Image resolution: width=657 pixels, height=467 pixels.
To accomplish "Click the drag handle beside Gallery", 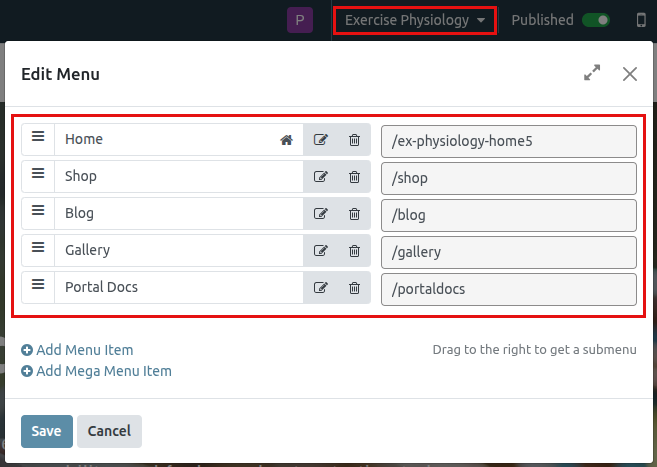I will (38, 249).
